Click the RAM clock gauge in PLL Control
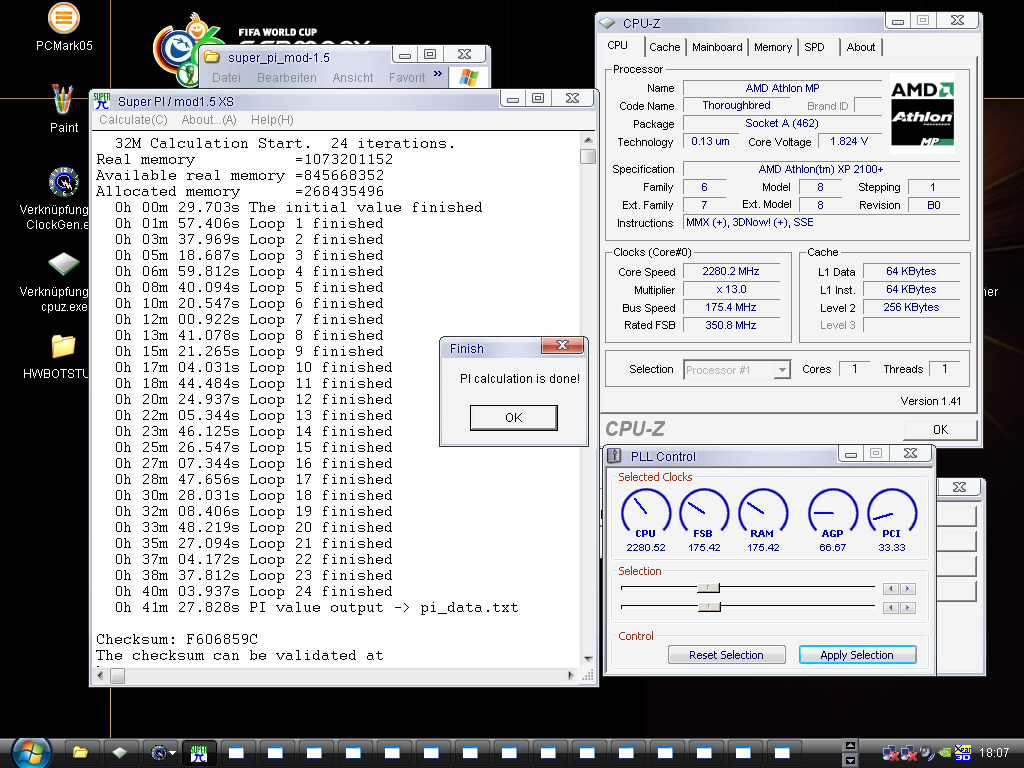This screenshot has width=1024, height=768. (763, 513)
